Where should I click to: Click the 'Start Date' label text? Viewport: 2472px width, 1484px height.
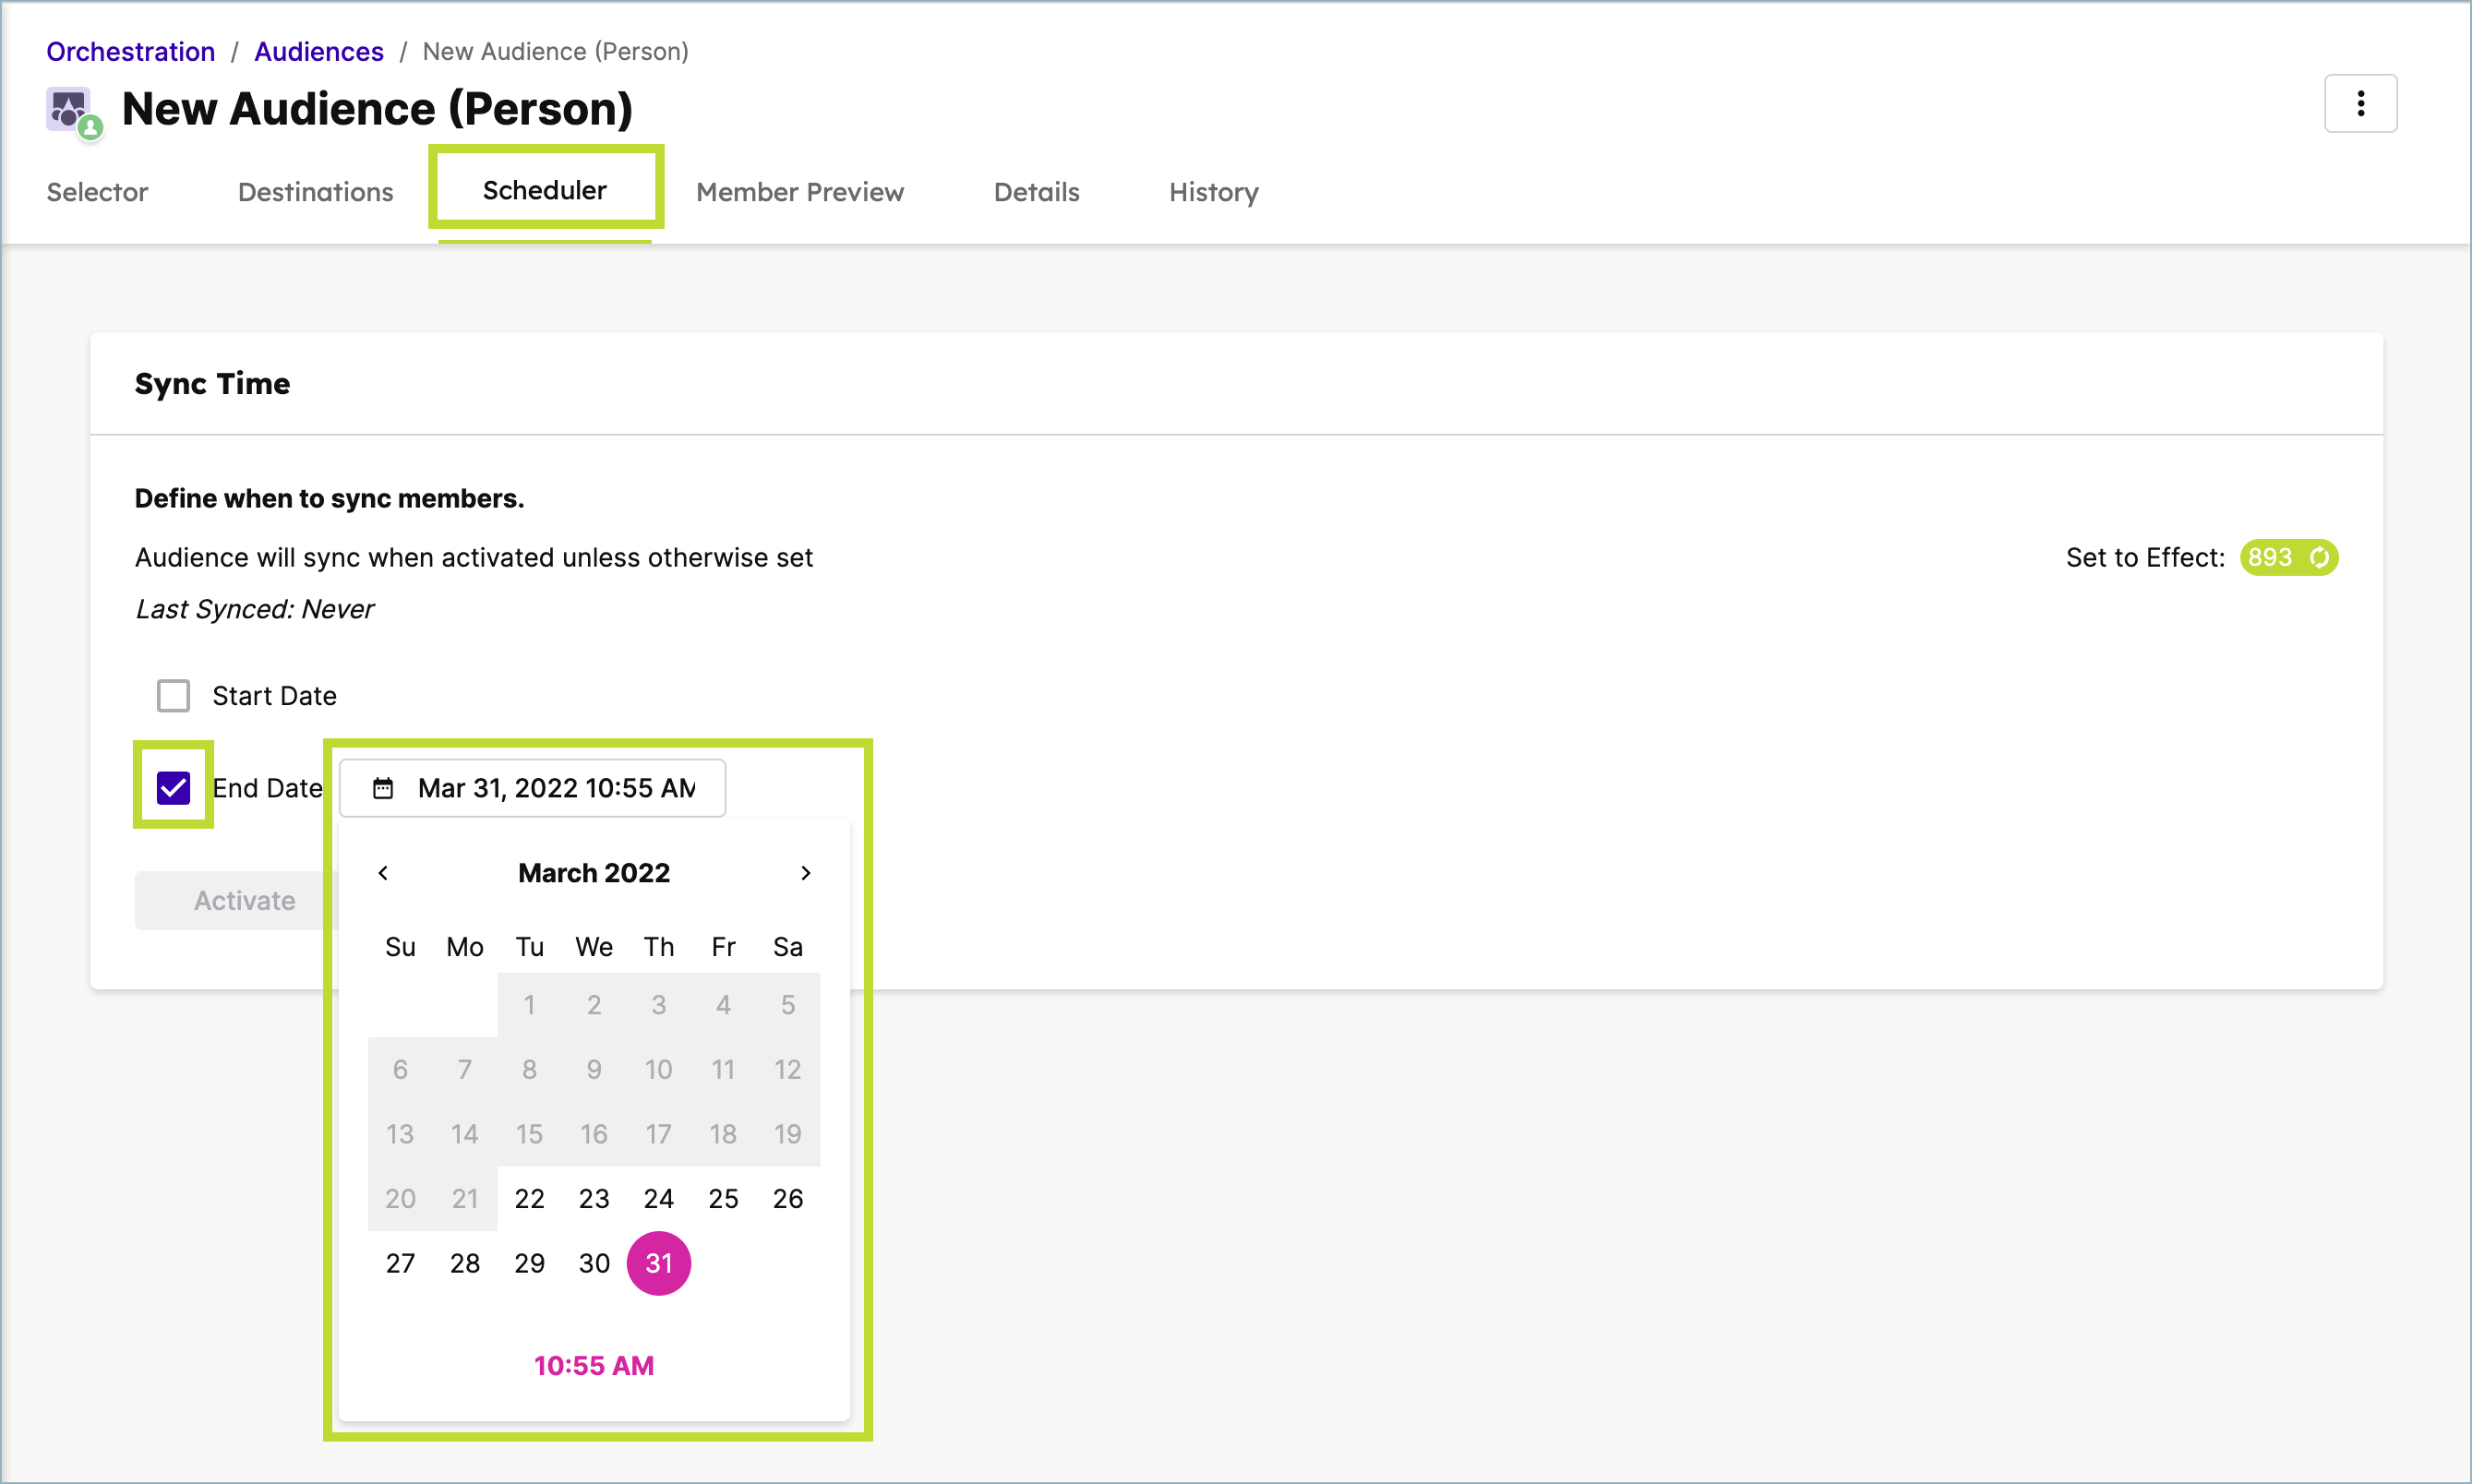[274, 696]
